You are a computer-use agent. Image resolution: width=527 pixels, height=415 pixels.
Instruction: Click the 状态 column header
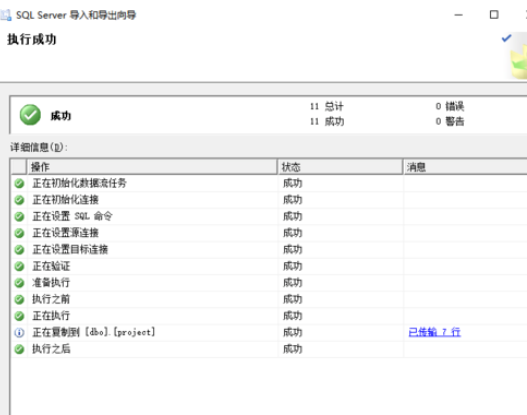[x=340, y=167]
